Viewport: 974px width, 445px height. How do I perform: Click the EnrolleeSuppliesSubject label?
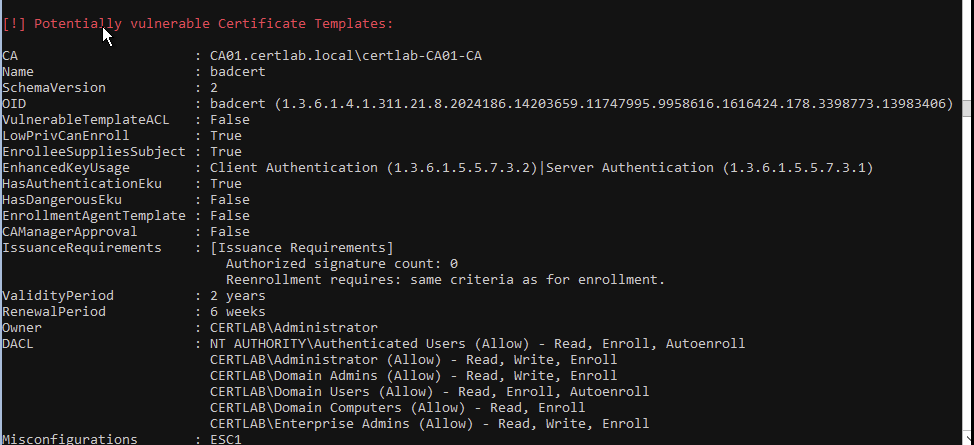click(x=94, y=151)
